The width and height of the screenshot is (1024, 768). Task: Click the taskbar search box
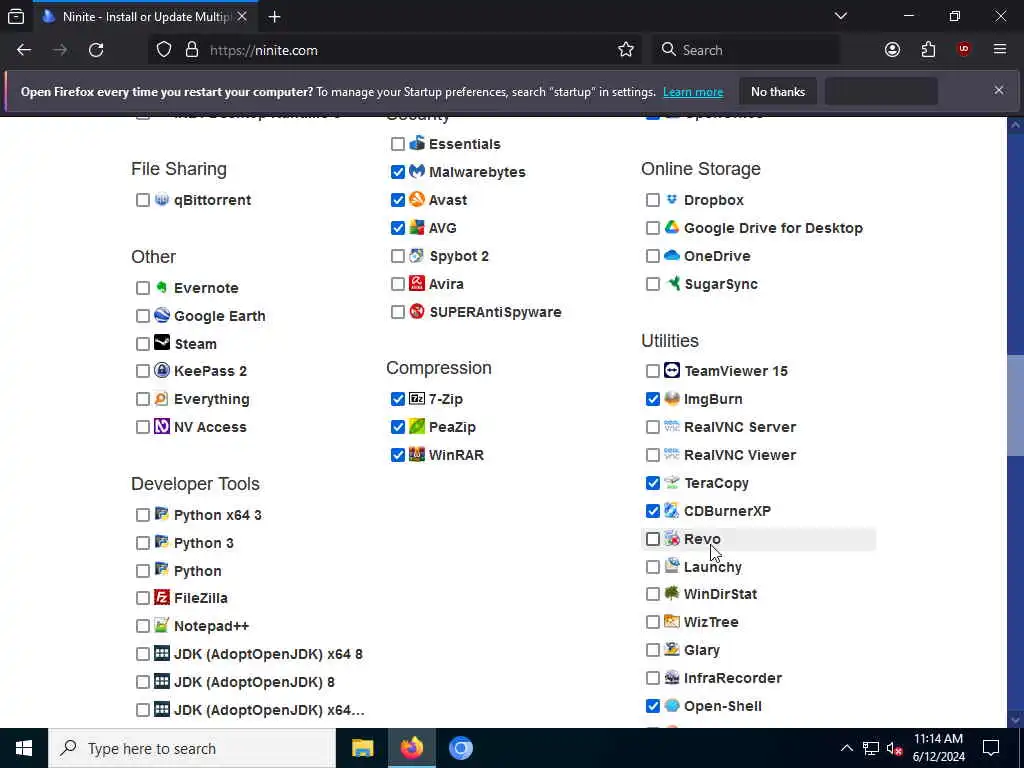tap(192, 748)
